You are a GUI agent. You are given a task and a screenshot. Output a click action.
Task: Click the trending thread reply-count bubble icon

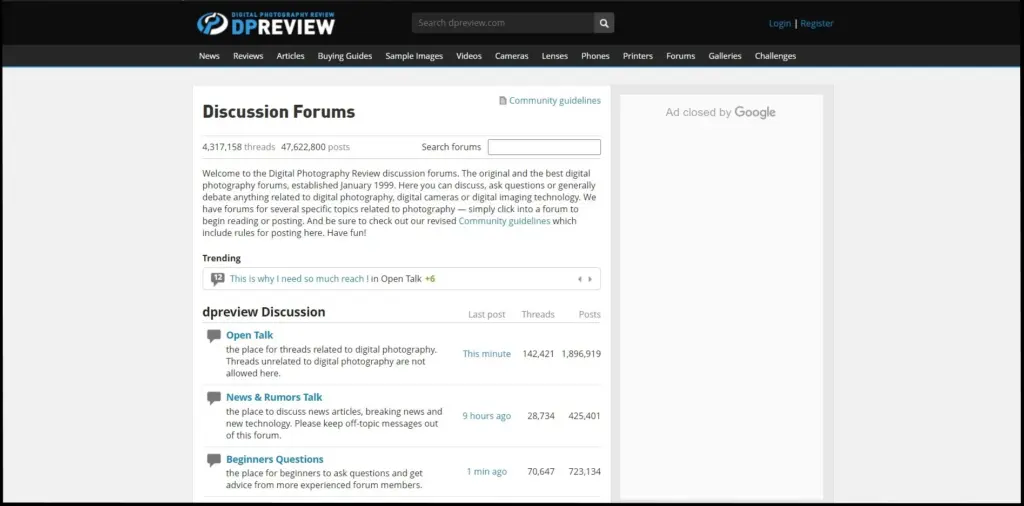point(217,279)
